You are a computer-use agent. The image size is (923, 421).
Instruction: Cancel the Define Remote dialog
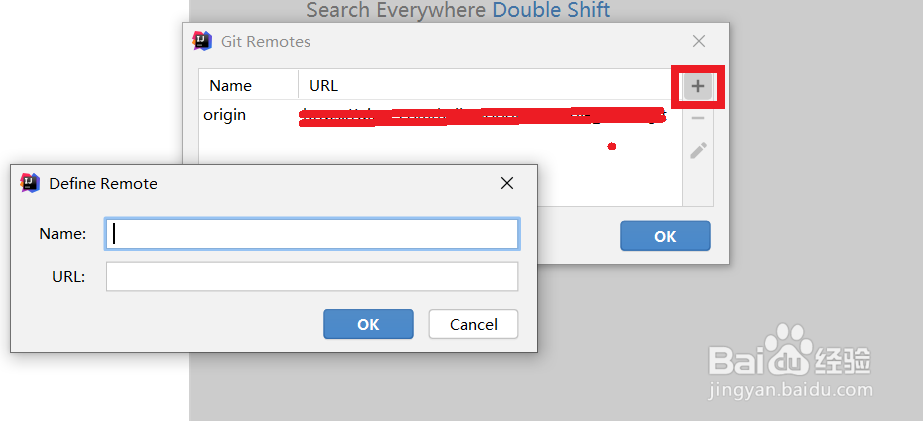[x=473, y=324]
